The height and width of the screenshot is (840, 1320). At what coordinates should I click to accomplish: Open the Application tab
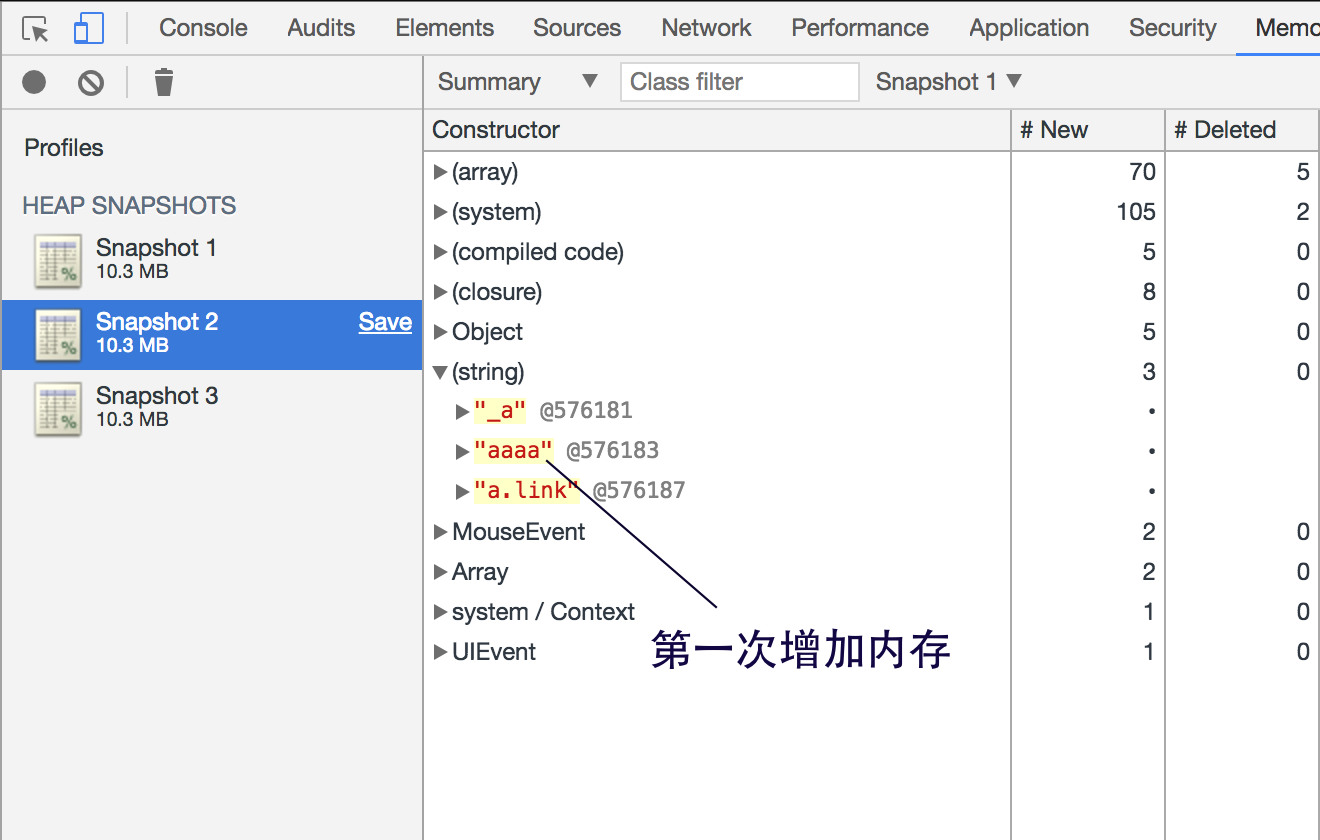pos(1029,28)
